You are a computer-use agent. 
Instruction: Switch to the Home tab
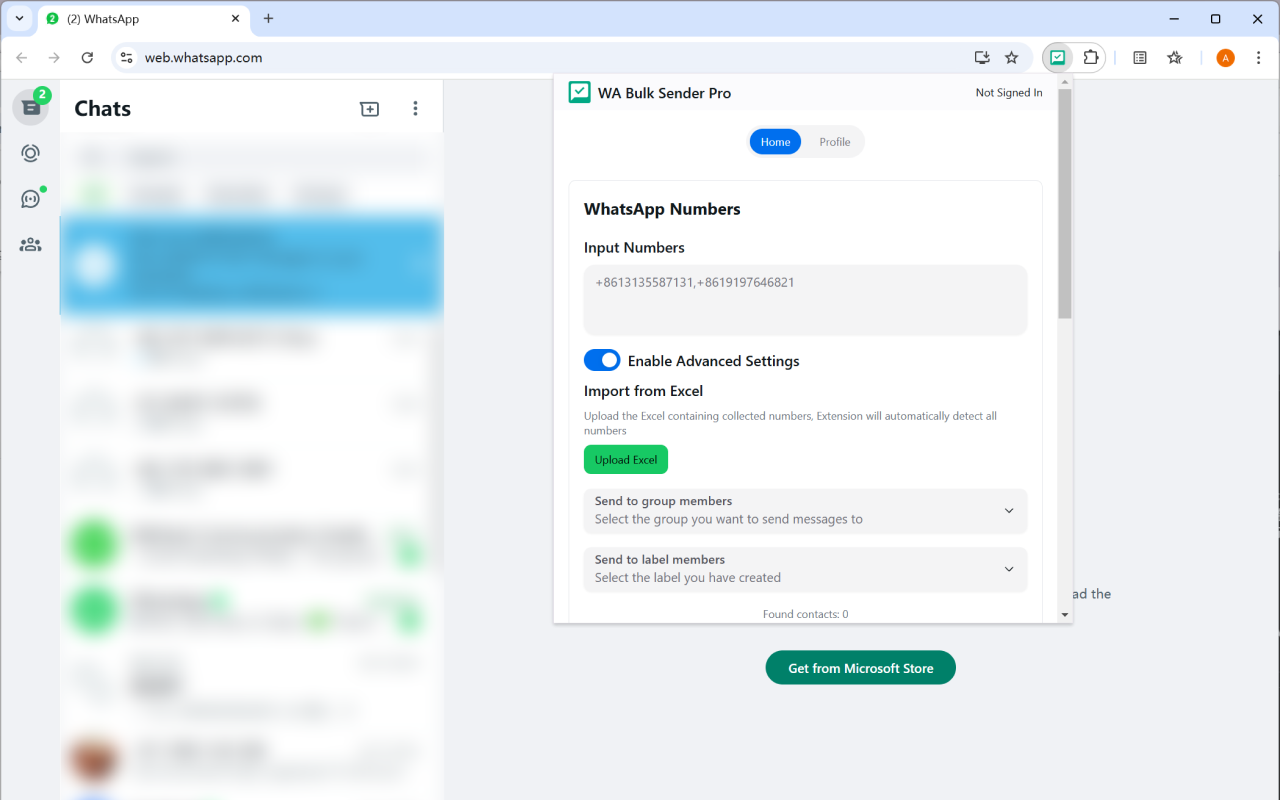click(x=775, y=142)
